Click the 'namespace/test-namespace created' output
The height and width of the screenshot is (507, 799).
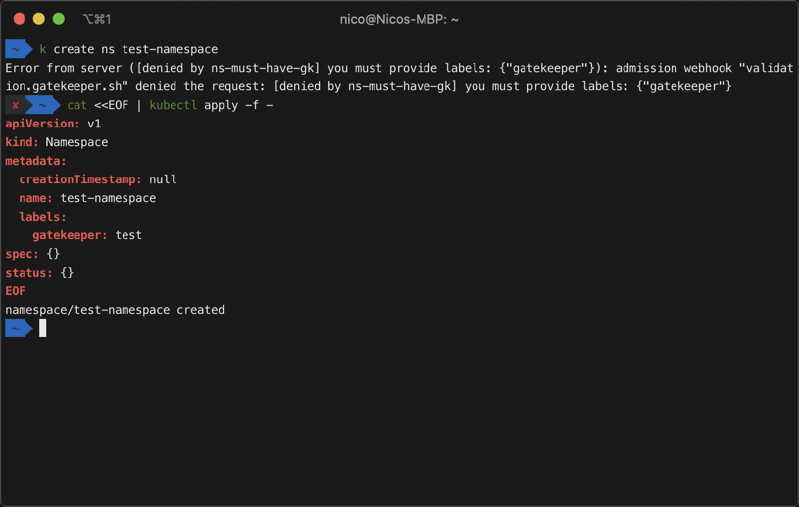[x=115, y=310]
